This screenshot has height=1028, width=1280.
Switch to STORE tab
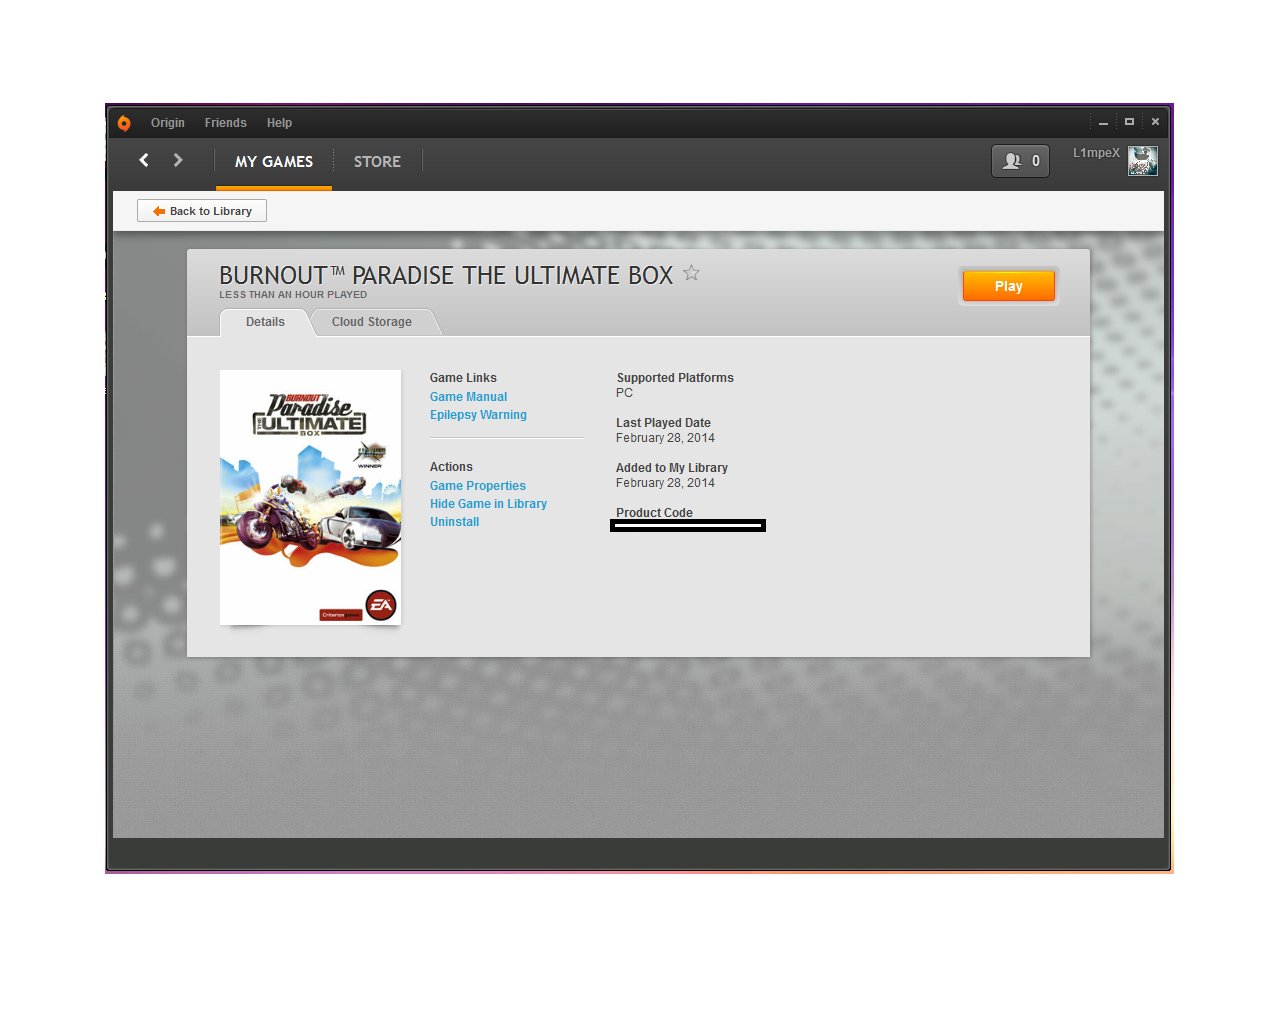click(x=377, y=161)
